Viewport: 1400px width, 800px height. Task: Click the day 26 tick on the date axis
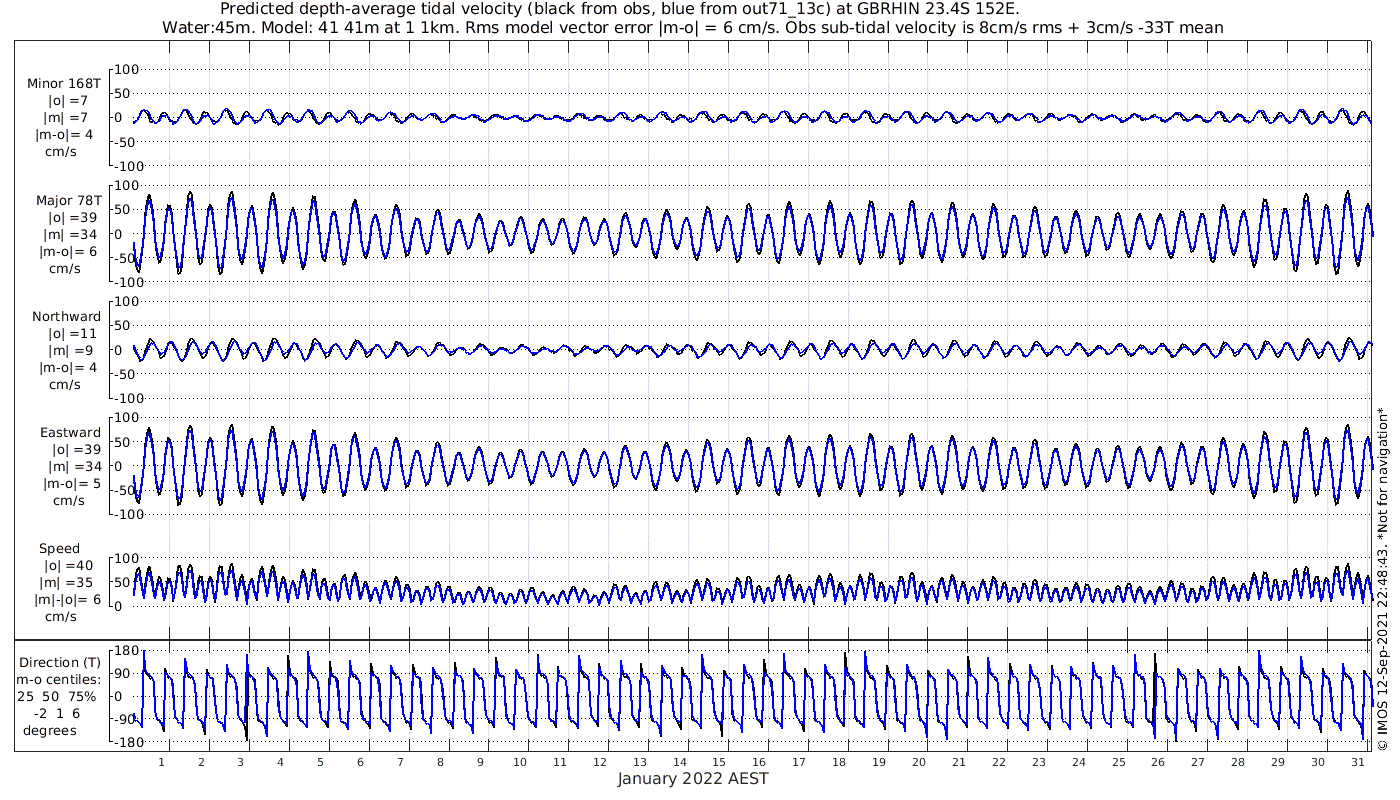coord(1158,762)
